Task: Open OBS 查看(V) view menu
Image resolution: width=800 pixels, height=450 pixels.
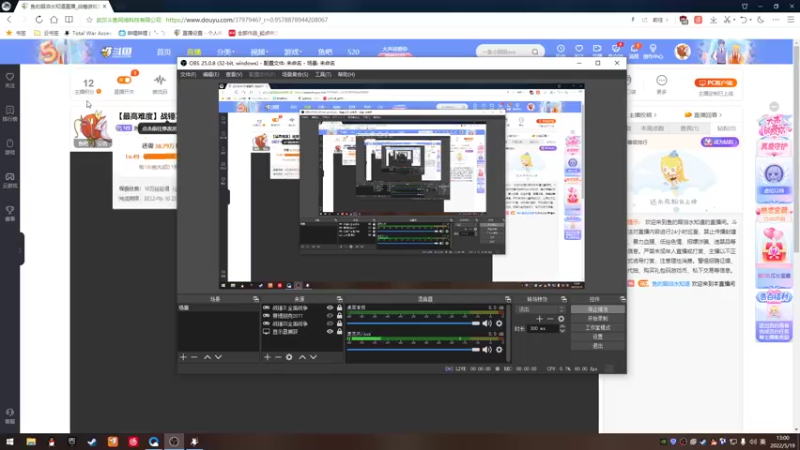Action: coord(234,74)
